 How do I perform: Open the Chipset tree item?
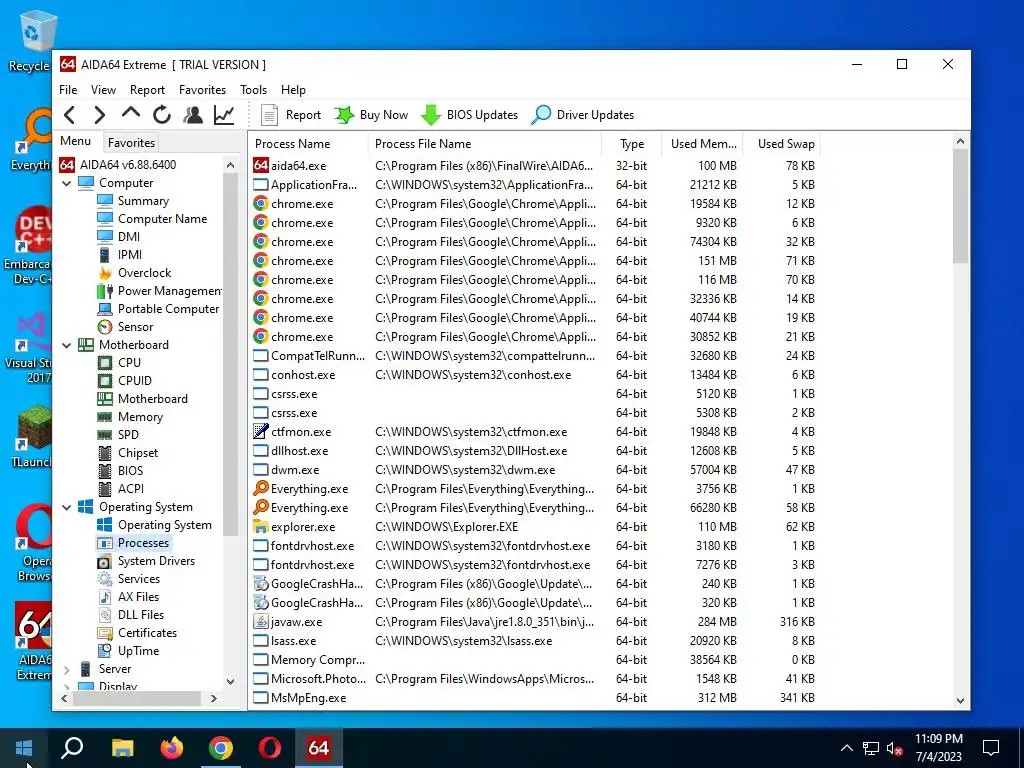[127, 453]
